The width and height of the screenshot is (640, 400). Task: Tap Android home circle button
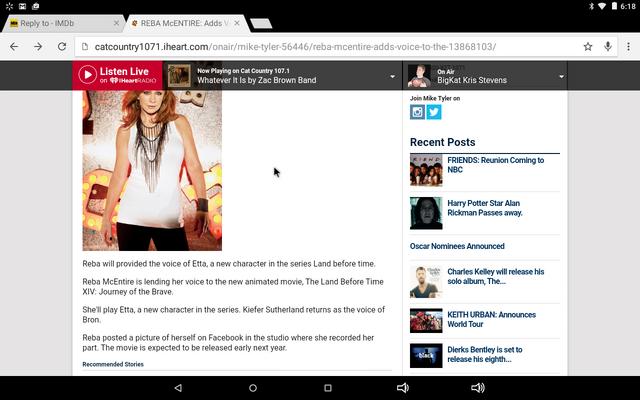pos(253,388)
